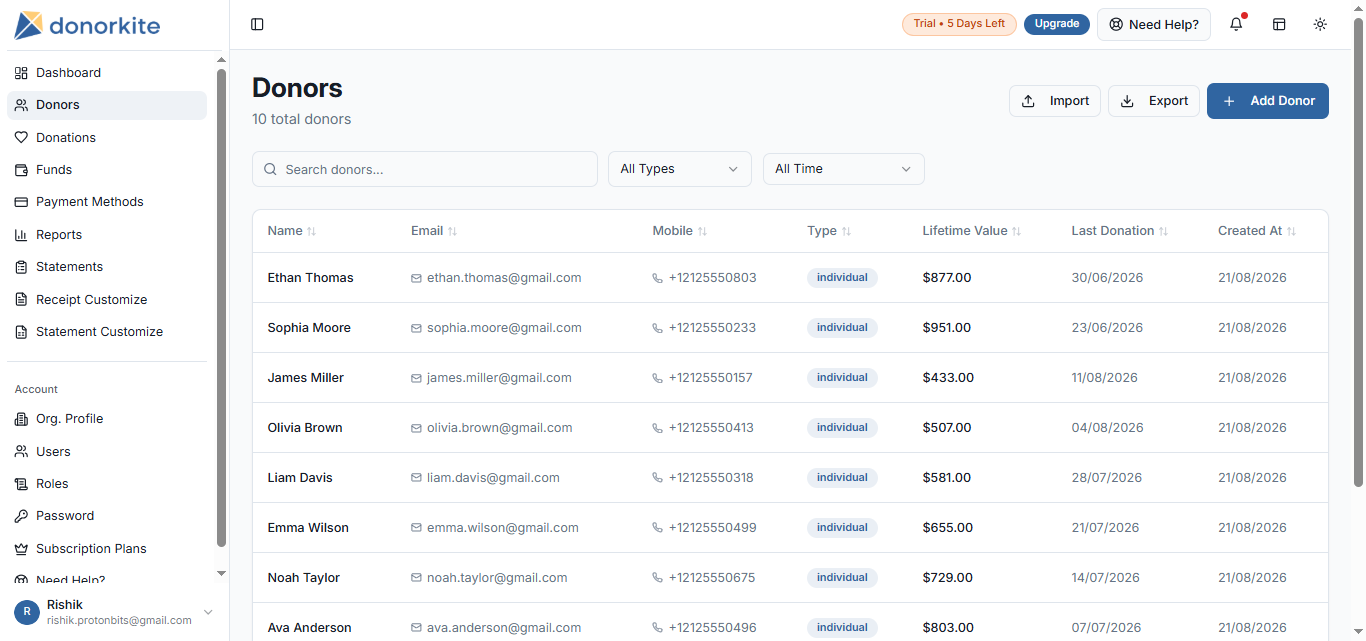
Task: Click the Users people icon
Action: [21, 452]
